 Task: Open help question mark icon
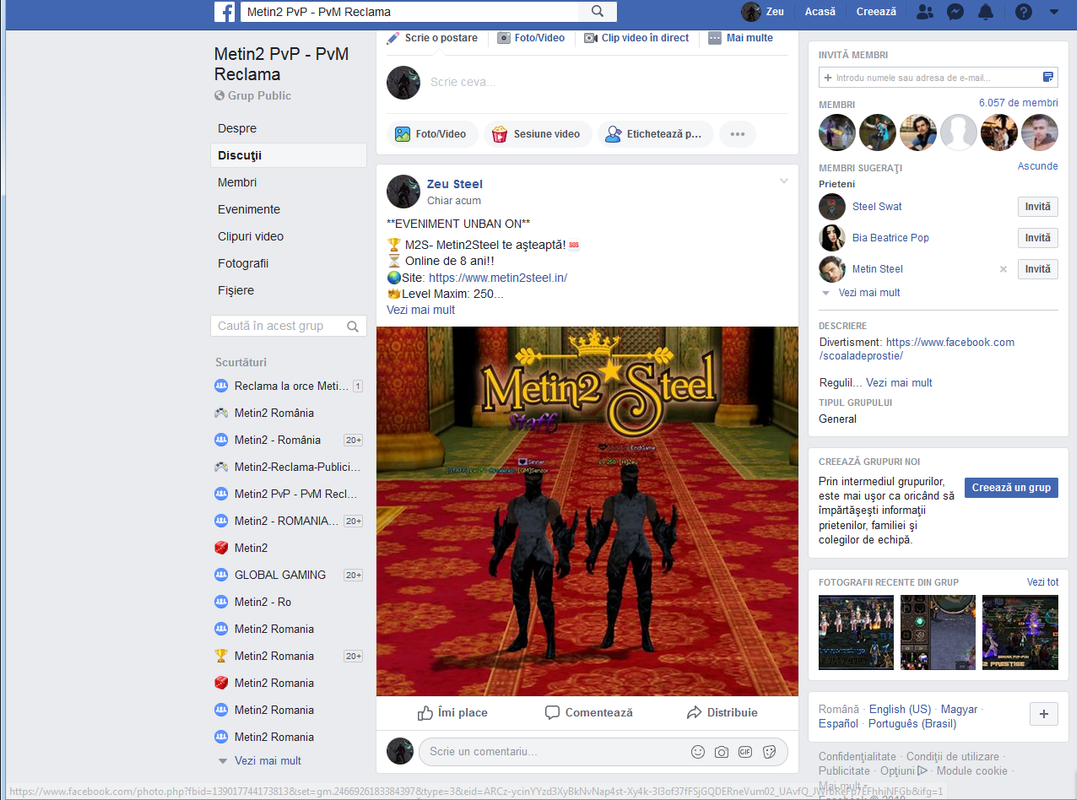[1023, 12]
